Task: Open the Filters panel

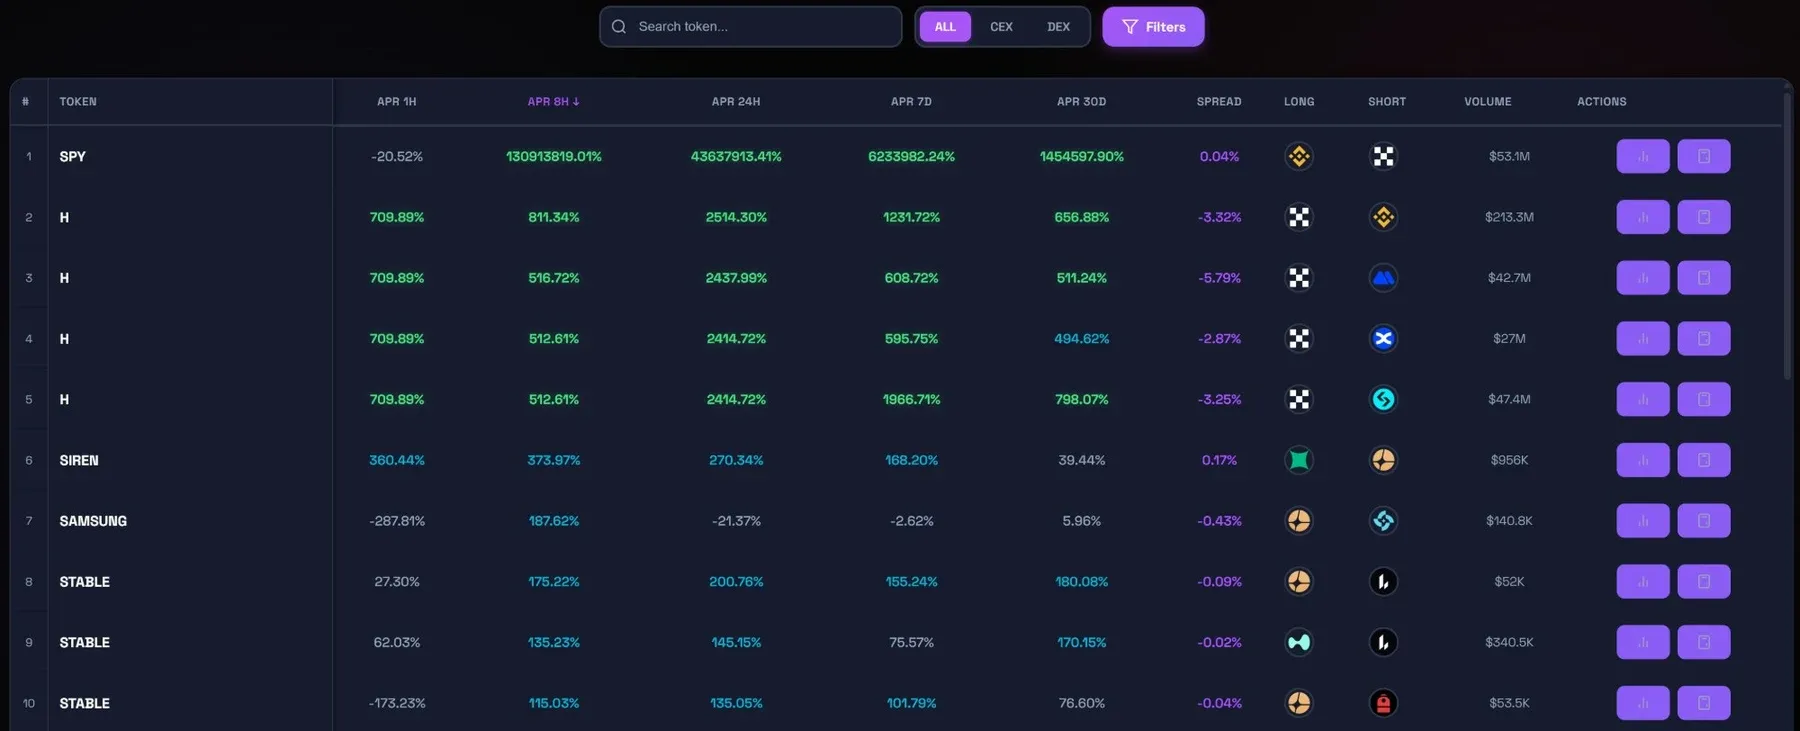Action: coord(1153,27)
